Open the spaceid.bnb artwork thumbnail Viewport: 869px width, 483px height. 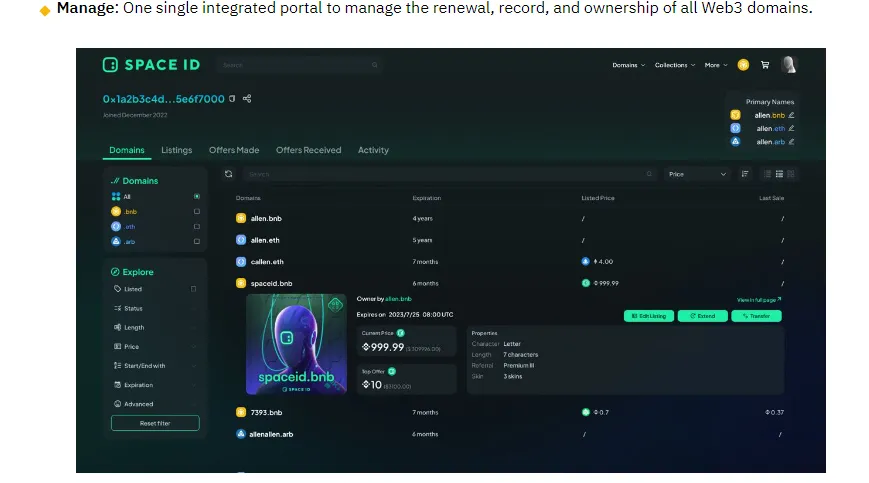[x=297, y=344]
